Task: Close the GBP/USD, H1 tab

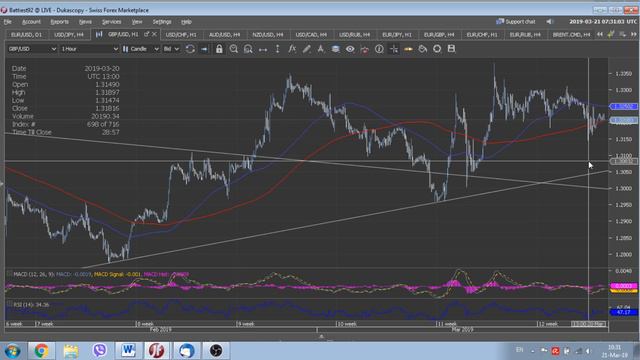Action: [x=154, y=34]
